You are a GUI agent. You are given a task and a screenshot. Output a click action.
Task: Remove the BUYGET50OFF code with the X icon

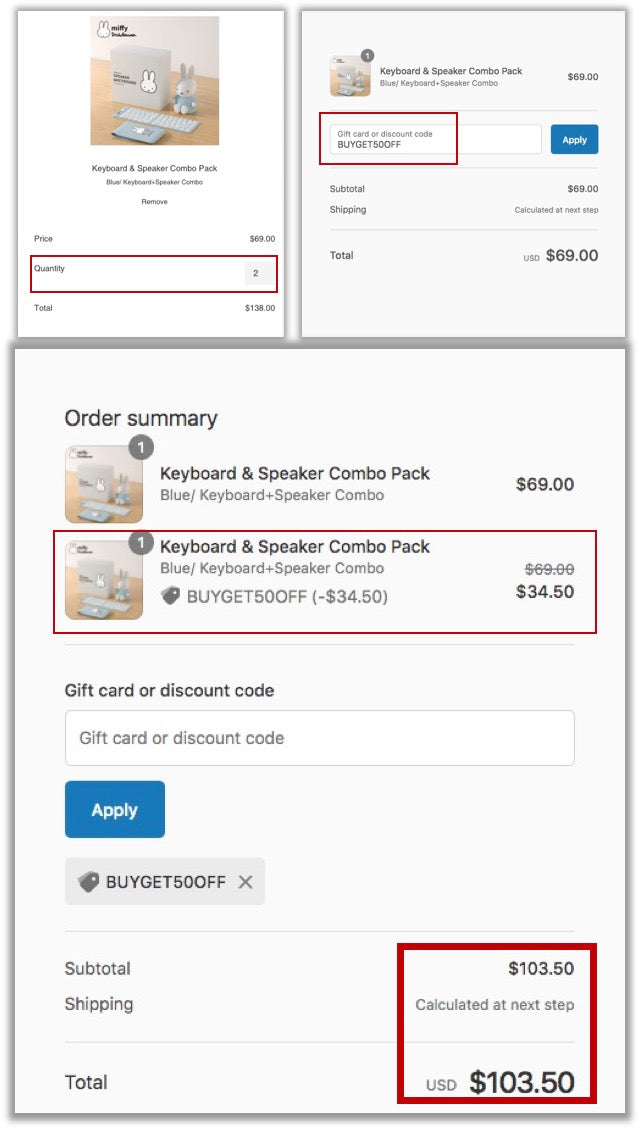tap(246, 882)
